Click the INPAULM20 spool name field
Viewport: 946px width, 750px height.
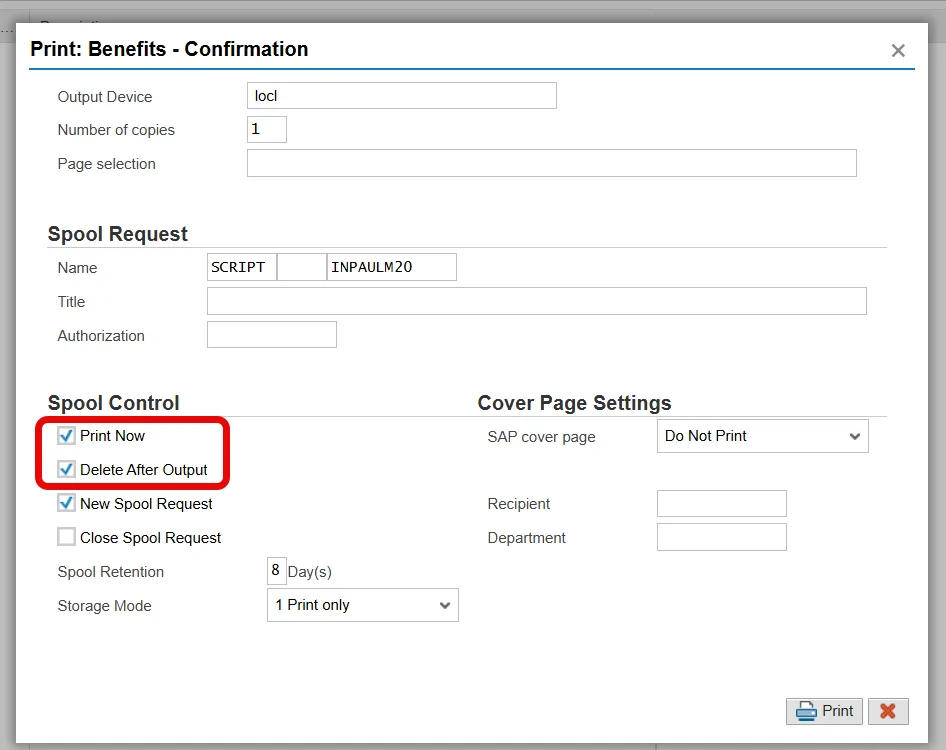tap(391, 268)
